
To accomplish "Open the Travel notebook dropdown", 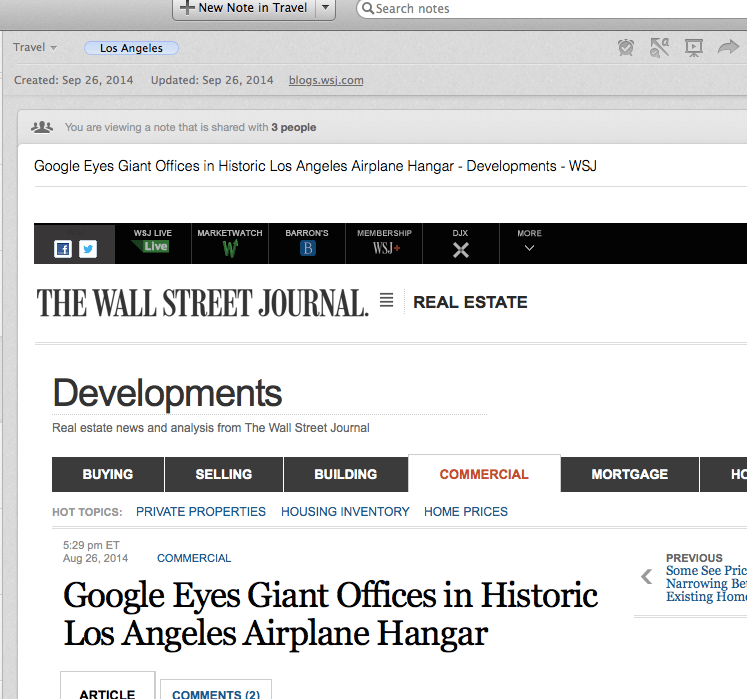I will tap(35, 48).
